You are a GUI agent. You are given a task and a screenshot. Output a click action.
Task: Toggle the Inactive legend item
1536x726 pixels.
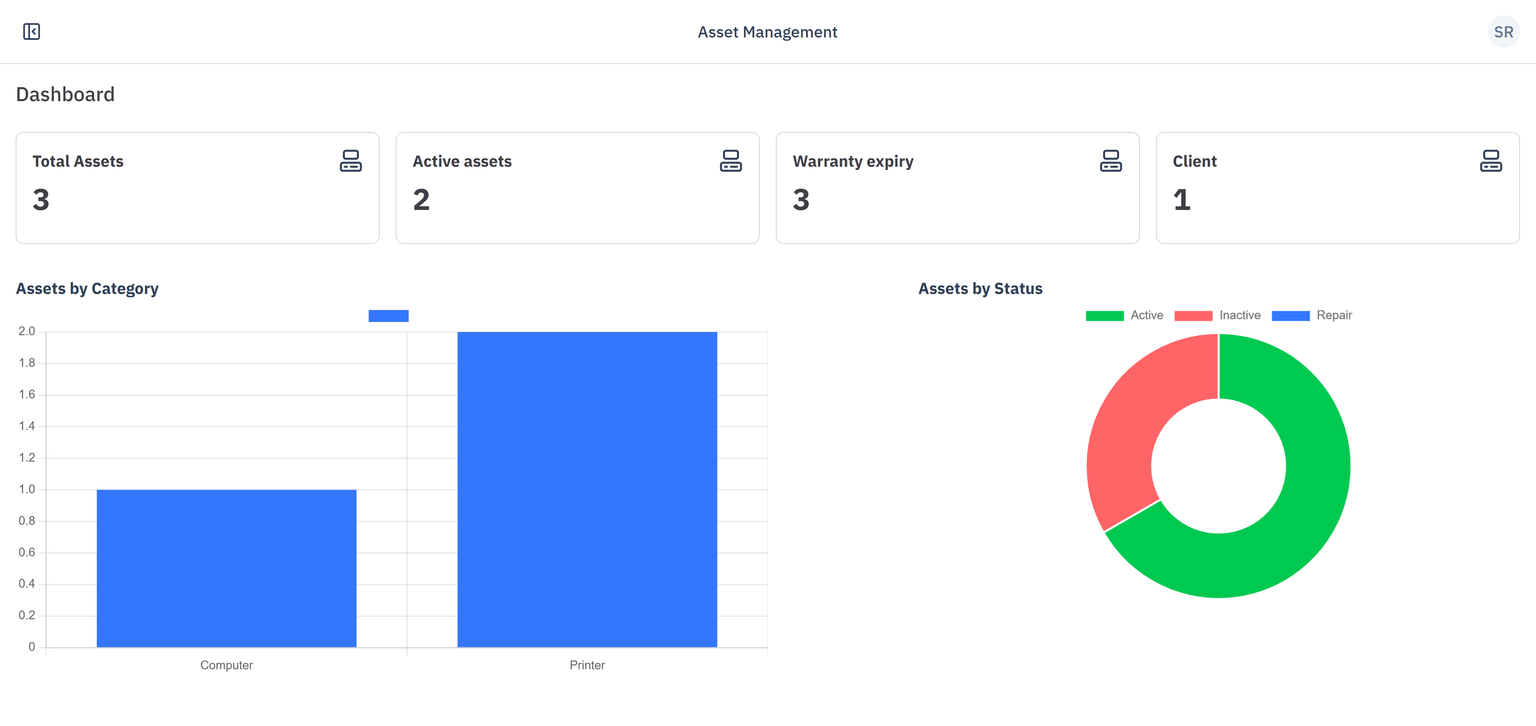1218,315
